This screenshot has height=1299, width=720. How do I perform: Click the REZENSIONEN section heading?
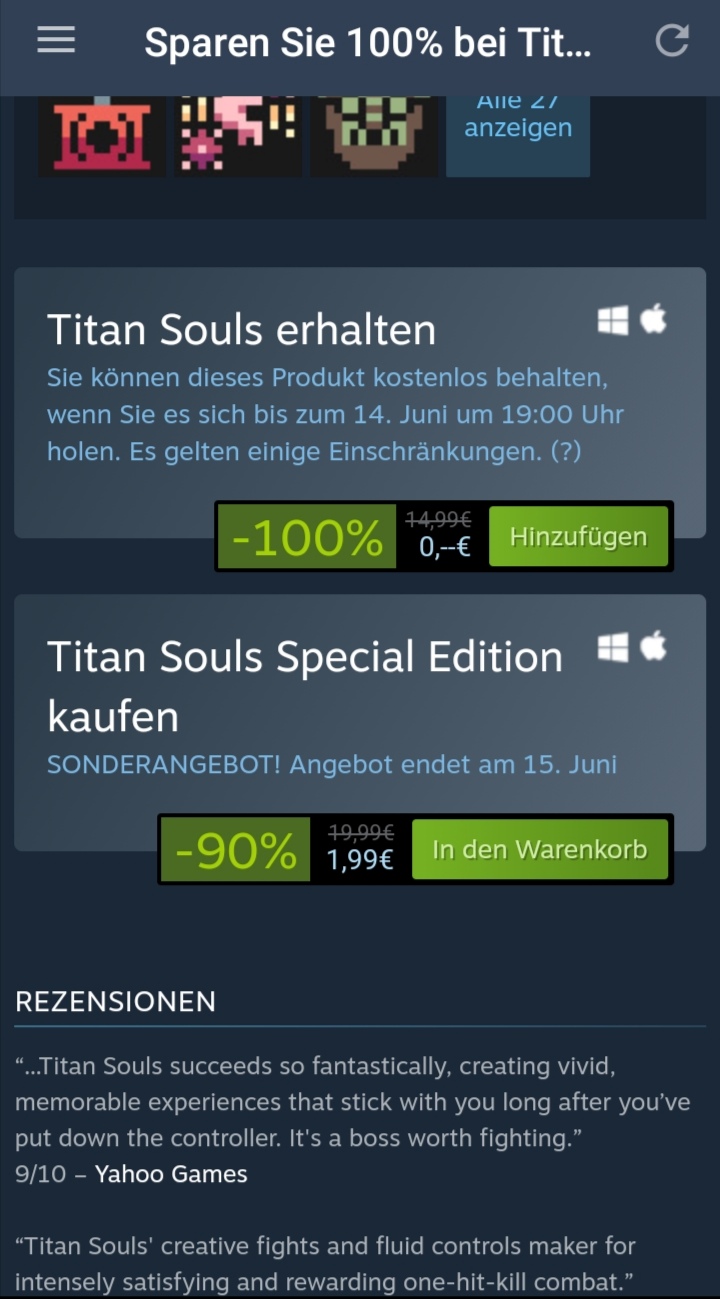(115, 1002)
